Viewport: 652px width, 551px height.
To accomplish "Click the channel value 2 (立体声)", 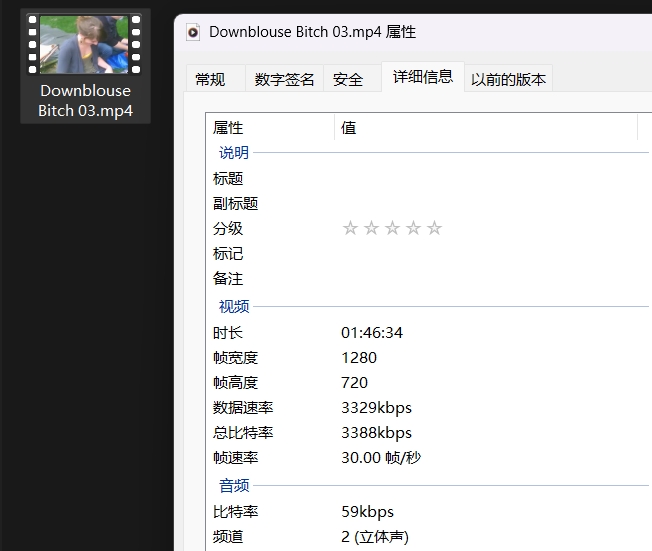I will click(375, 537).
